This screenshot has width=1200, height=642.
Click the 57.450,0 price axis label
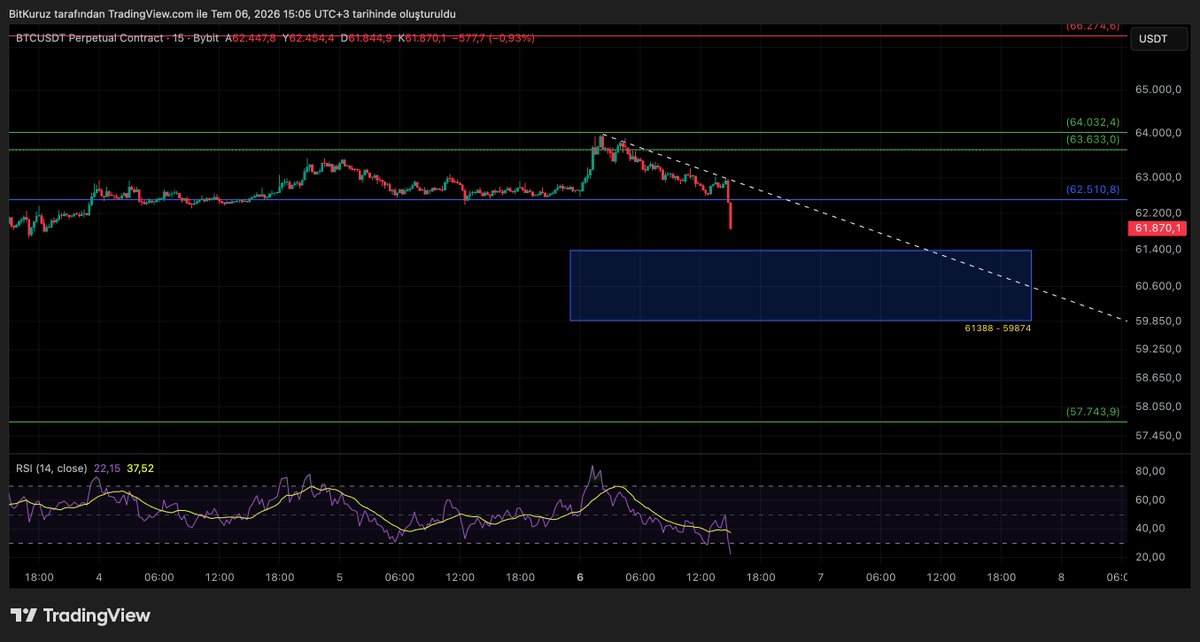coord(1158,436)
